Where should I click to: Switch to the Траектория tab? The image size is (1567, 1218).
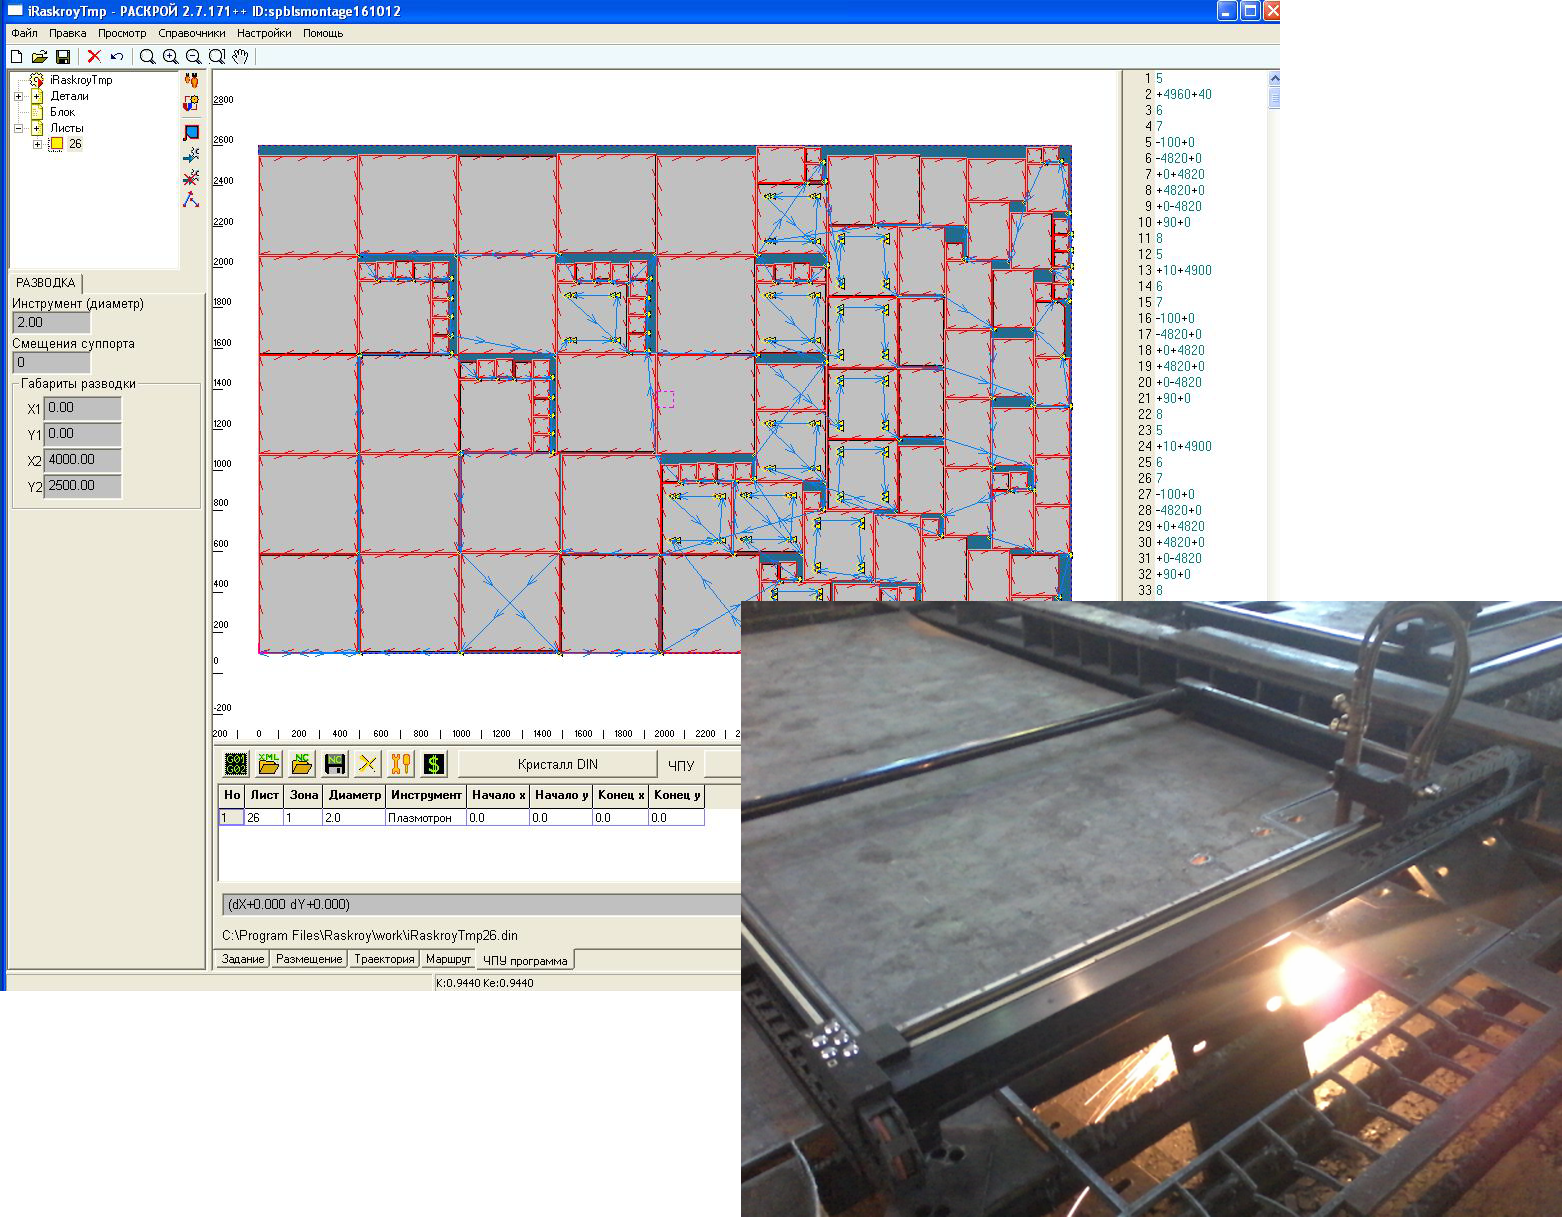pyautogui.click(x=384, y=959)
